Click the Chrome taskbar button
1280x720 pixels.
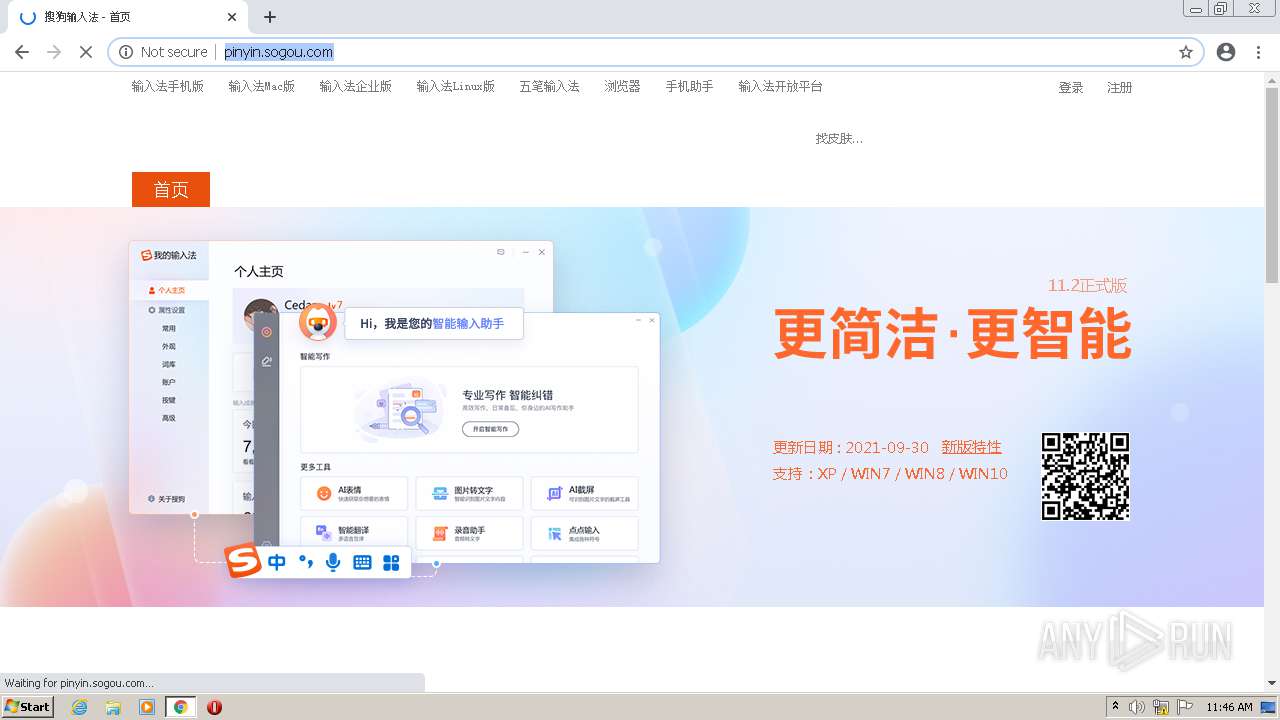pyautogui.click(x=181, y=707)
